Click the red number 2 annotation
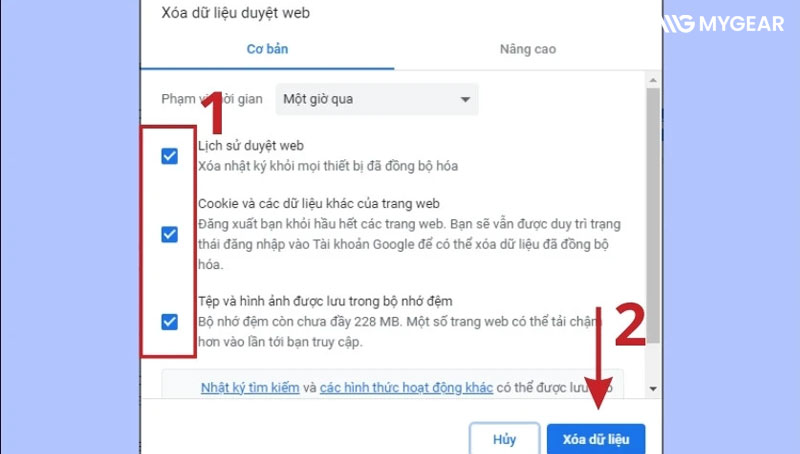Screen dimensions: 800x454 [x=630, y=324]
